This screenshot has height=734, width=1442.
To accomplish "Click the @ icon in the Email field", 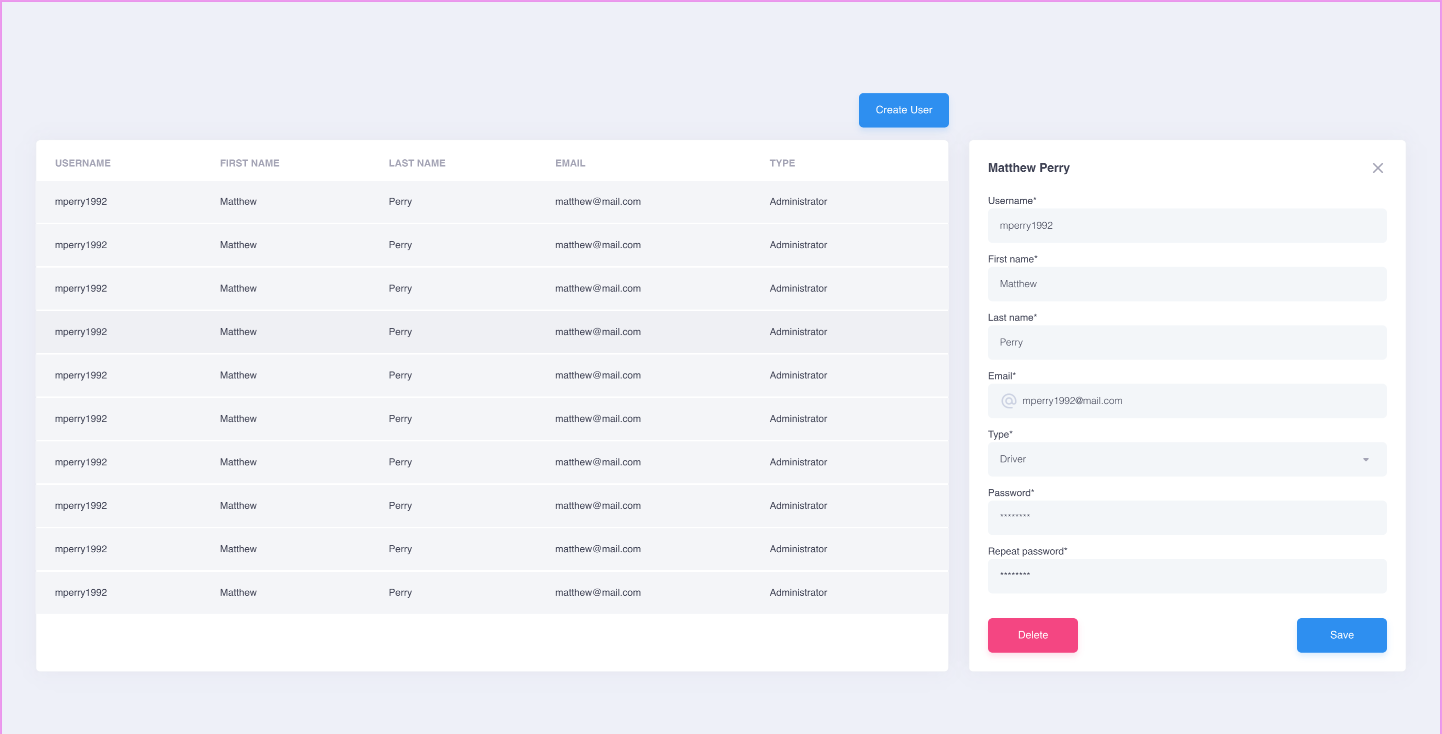I will click(x=1008, y=401).
